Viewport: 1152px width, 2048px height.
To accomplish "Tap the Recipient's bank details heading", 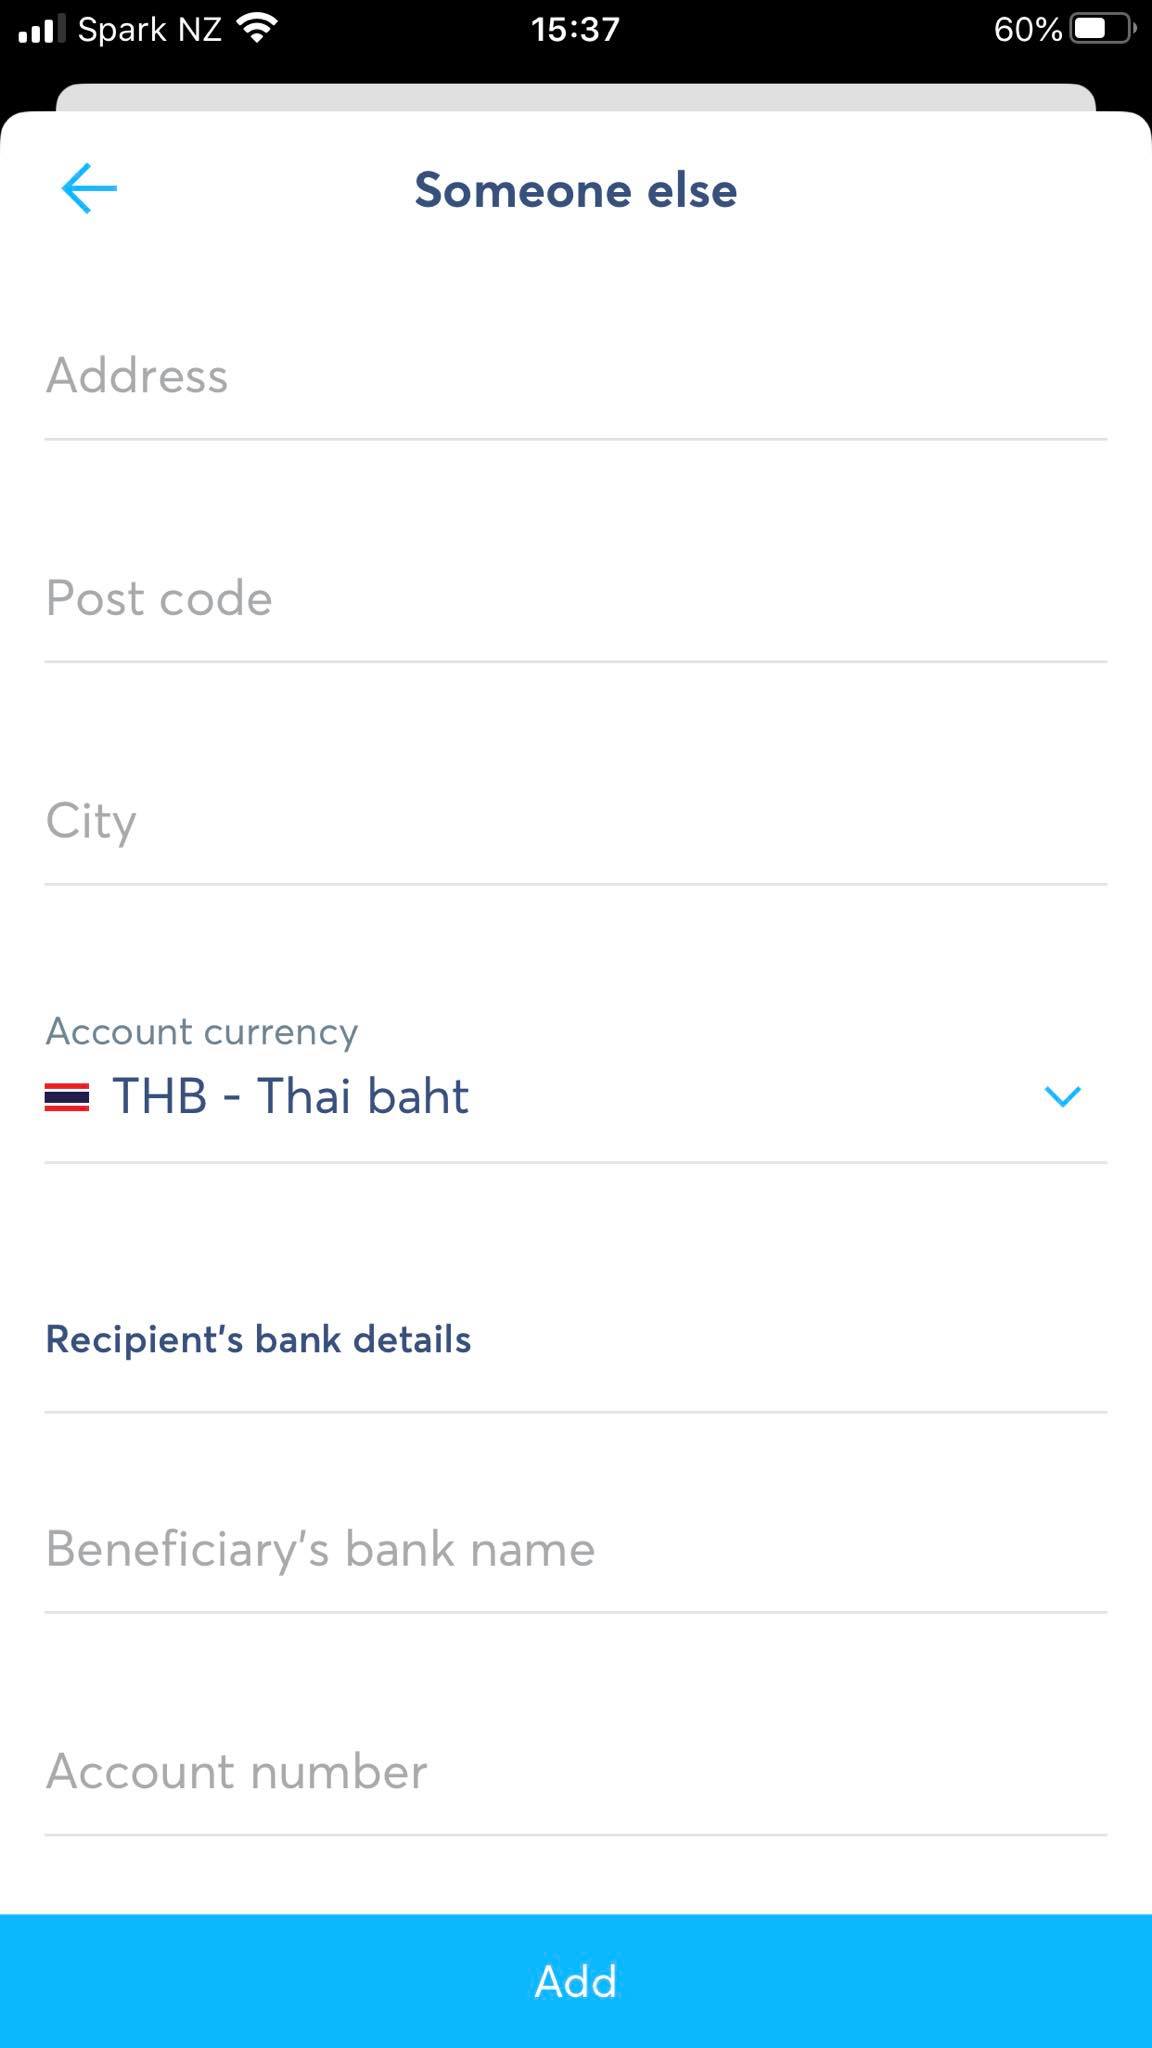I will [x=258, y=1339].
